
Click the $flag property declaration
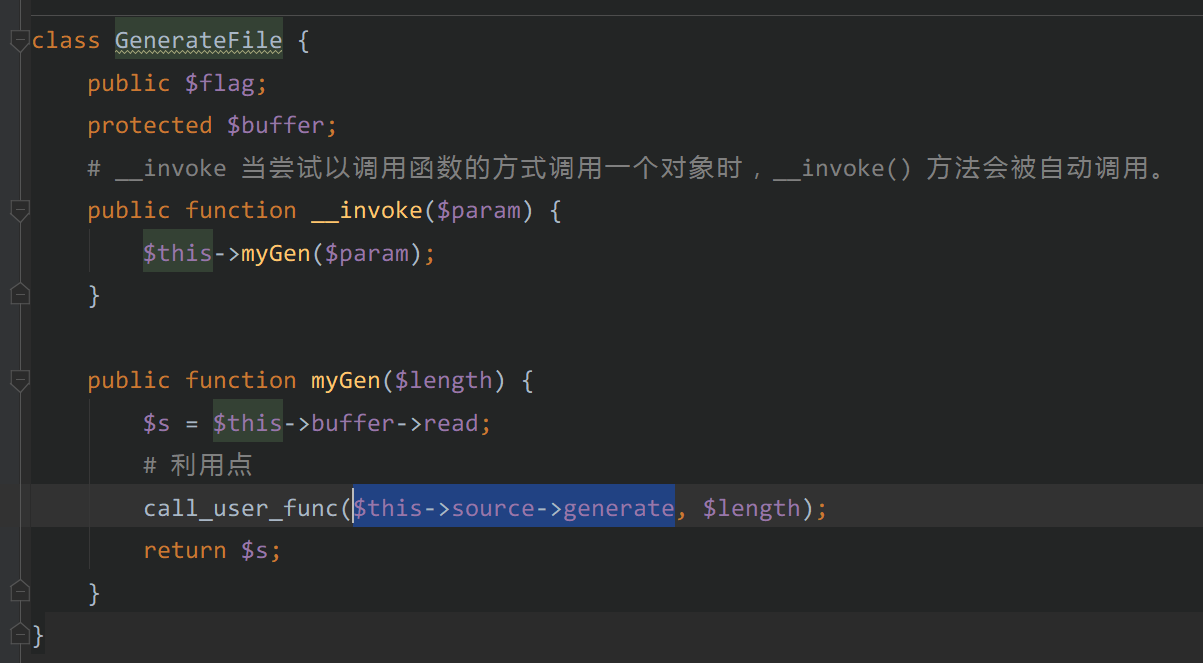tap(225, 84)
